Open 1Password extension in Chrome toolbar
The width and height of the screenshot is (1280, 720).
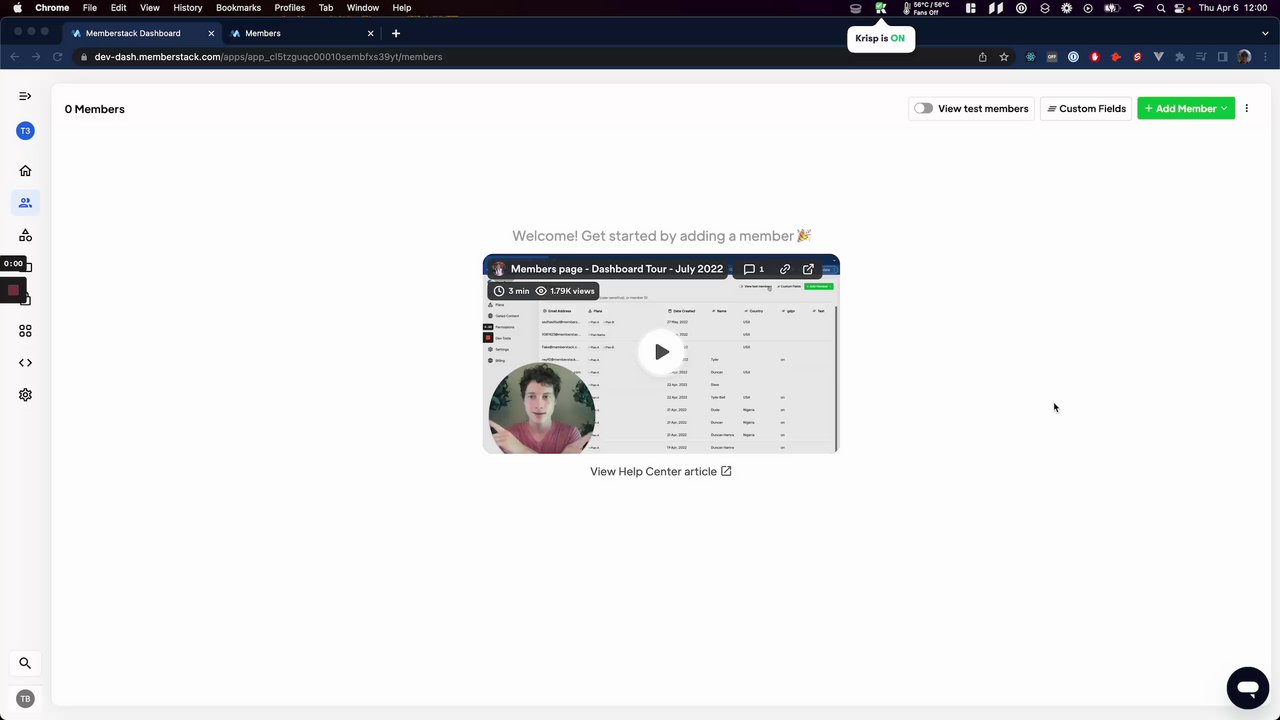1073,57
